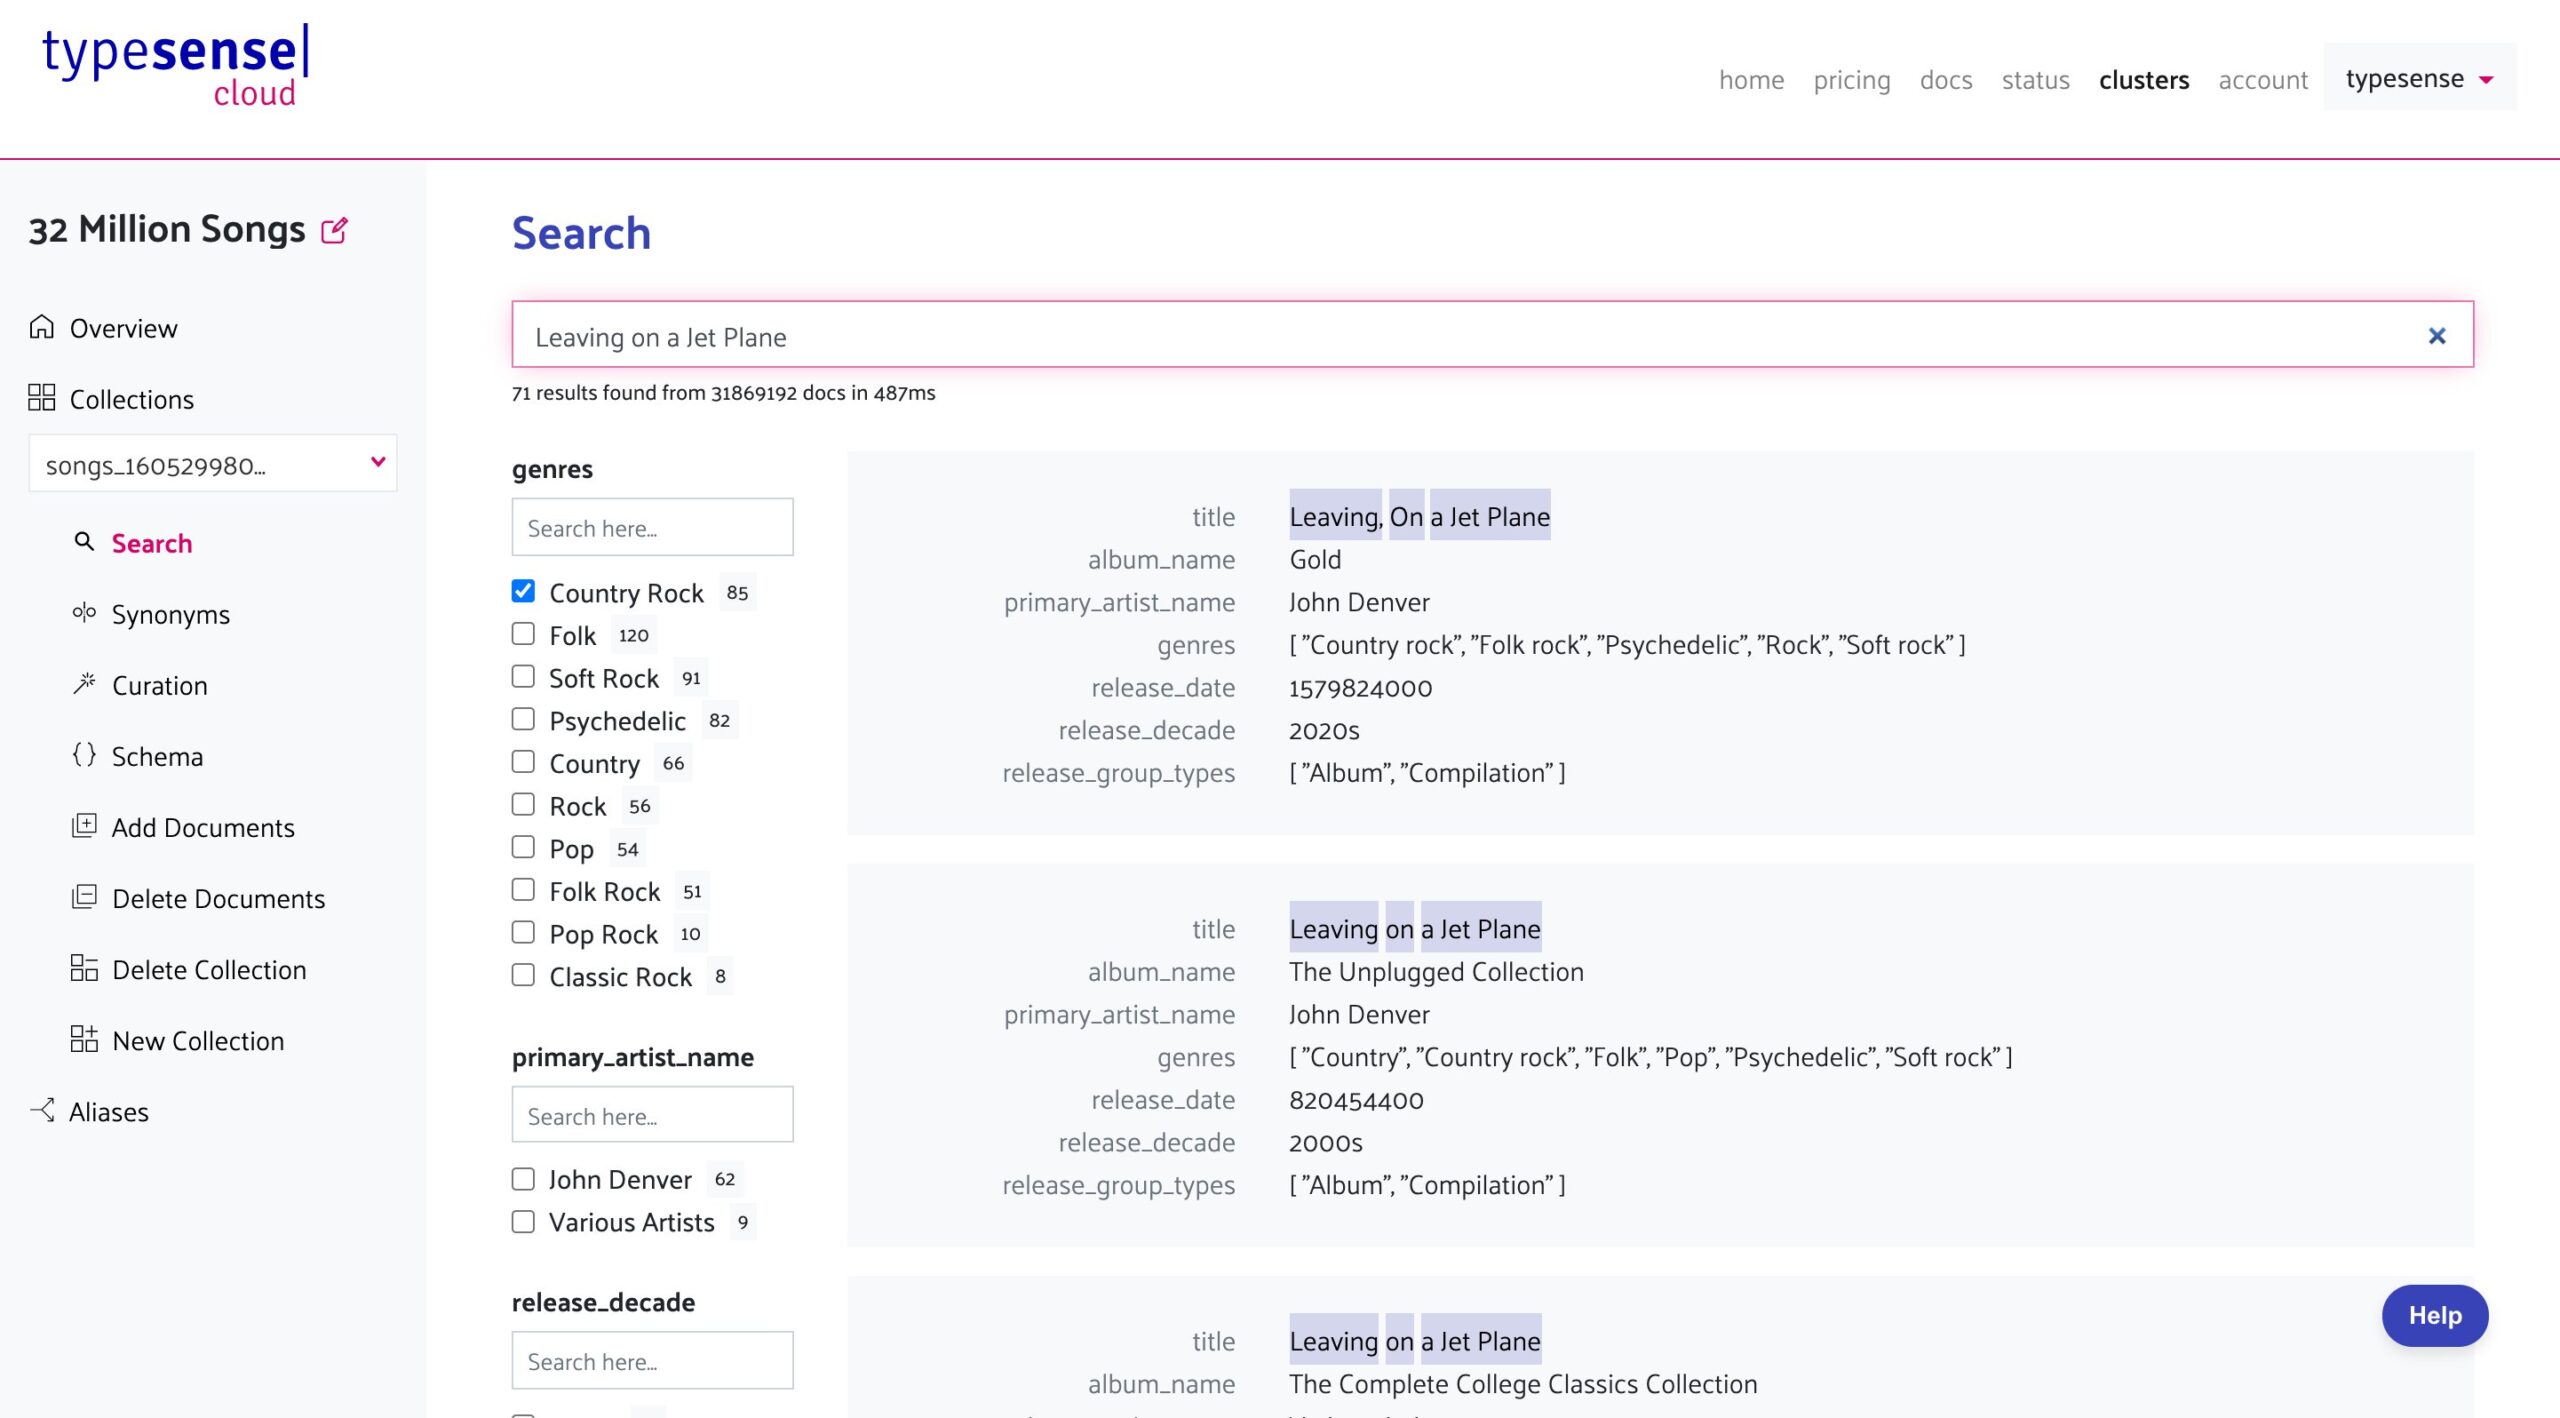The image size is (2560, 1418).
Task: Check John Denver under primary_artist_name
Action: pyautogui.click(x=523, y=1179)
